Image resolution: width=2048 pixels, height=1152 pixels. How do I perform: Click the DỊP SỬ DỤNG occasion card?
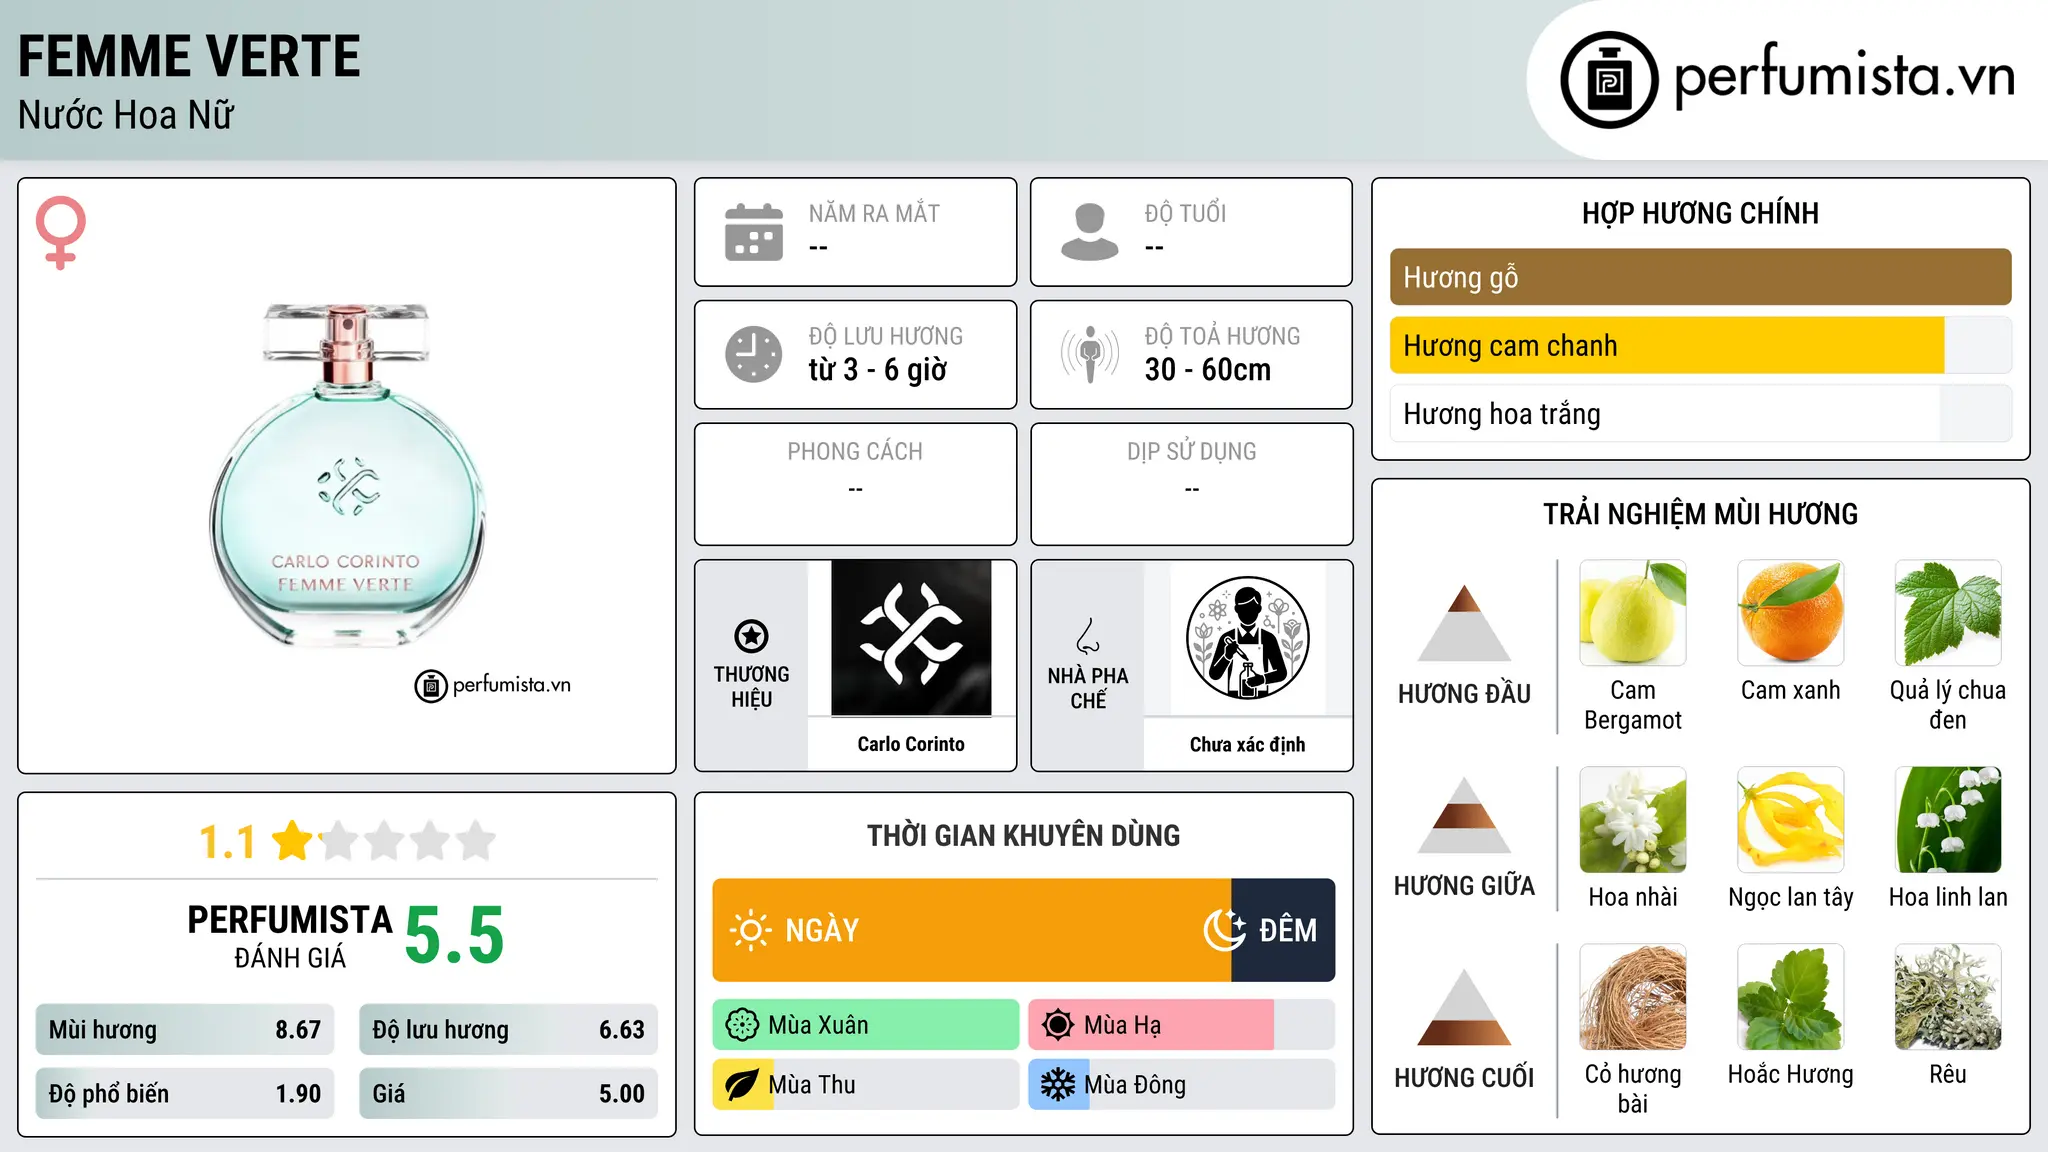(1191, 484)
